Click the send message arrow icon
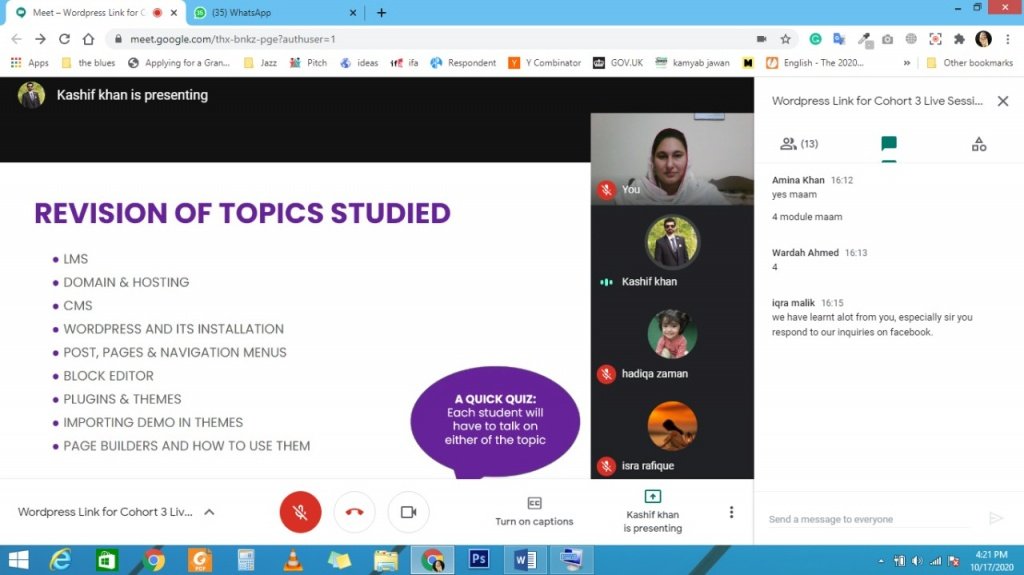 (x=996, y=519)
